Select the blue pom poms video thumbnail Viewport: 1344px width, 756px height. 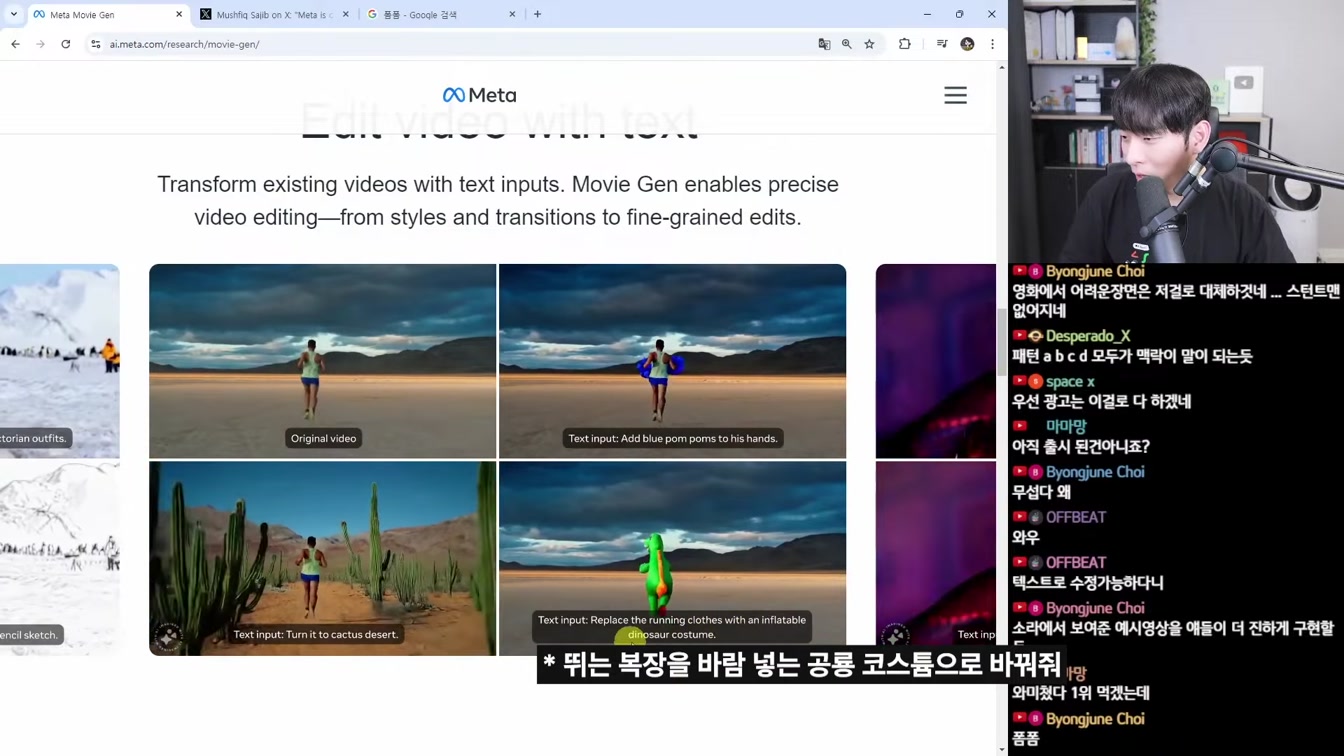[672, 361]
